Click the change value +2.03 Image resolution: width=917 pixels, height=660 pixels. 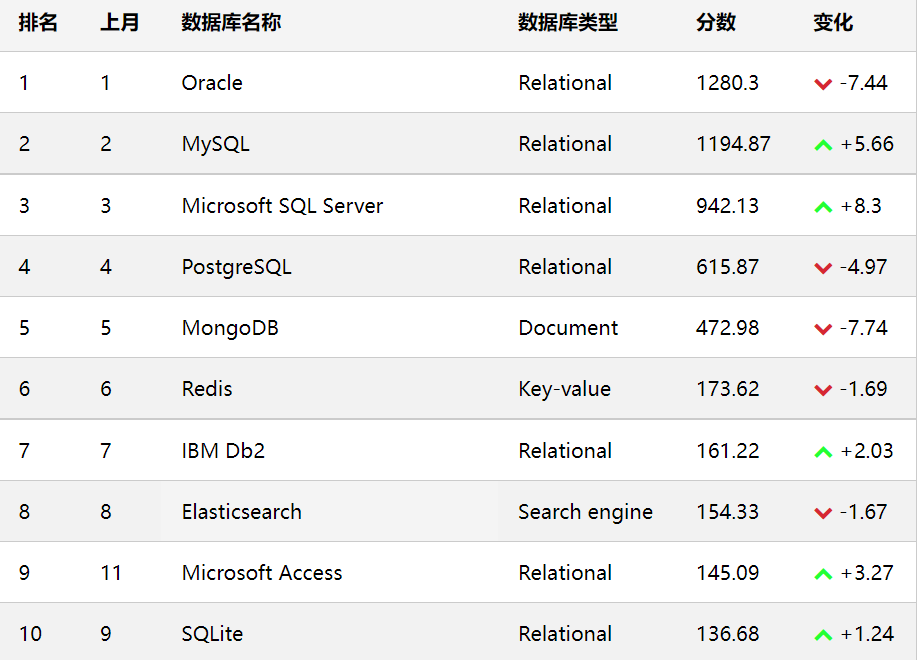click(x=867, y=451)
